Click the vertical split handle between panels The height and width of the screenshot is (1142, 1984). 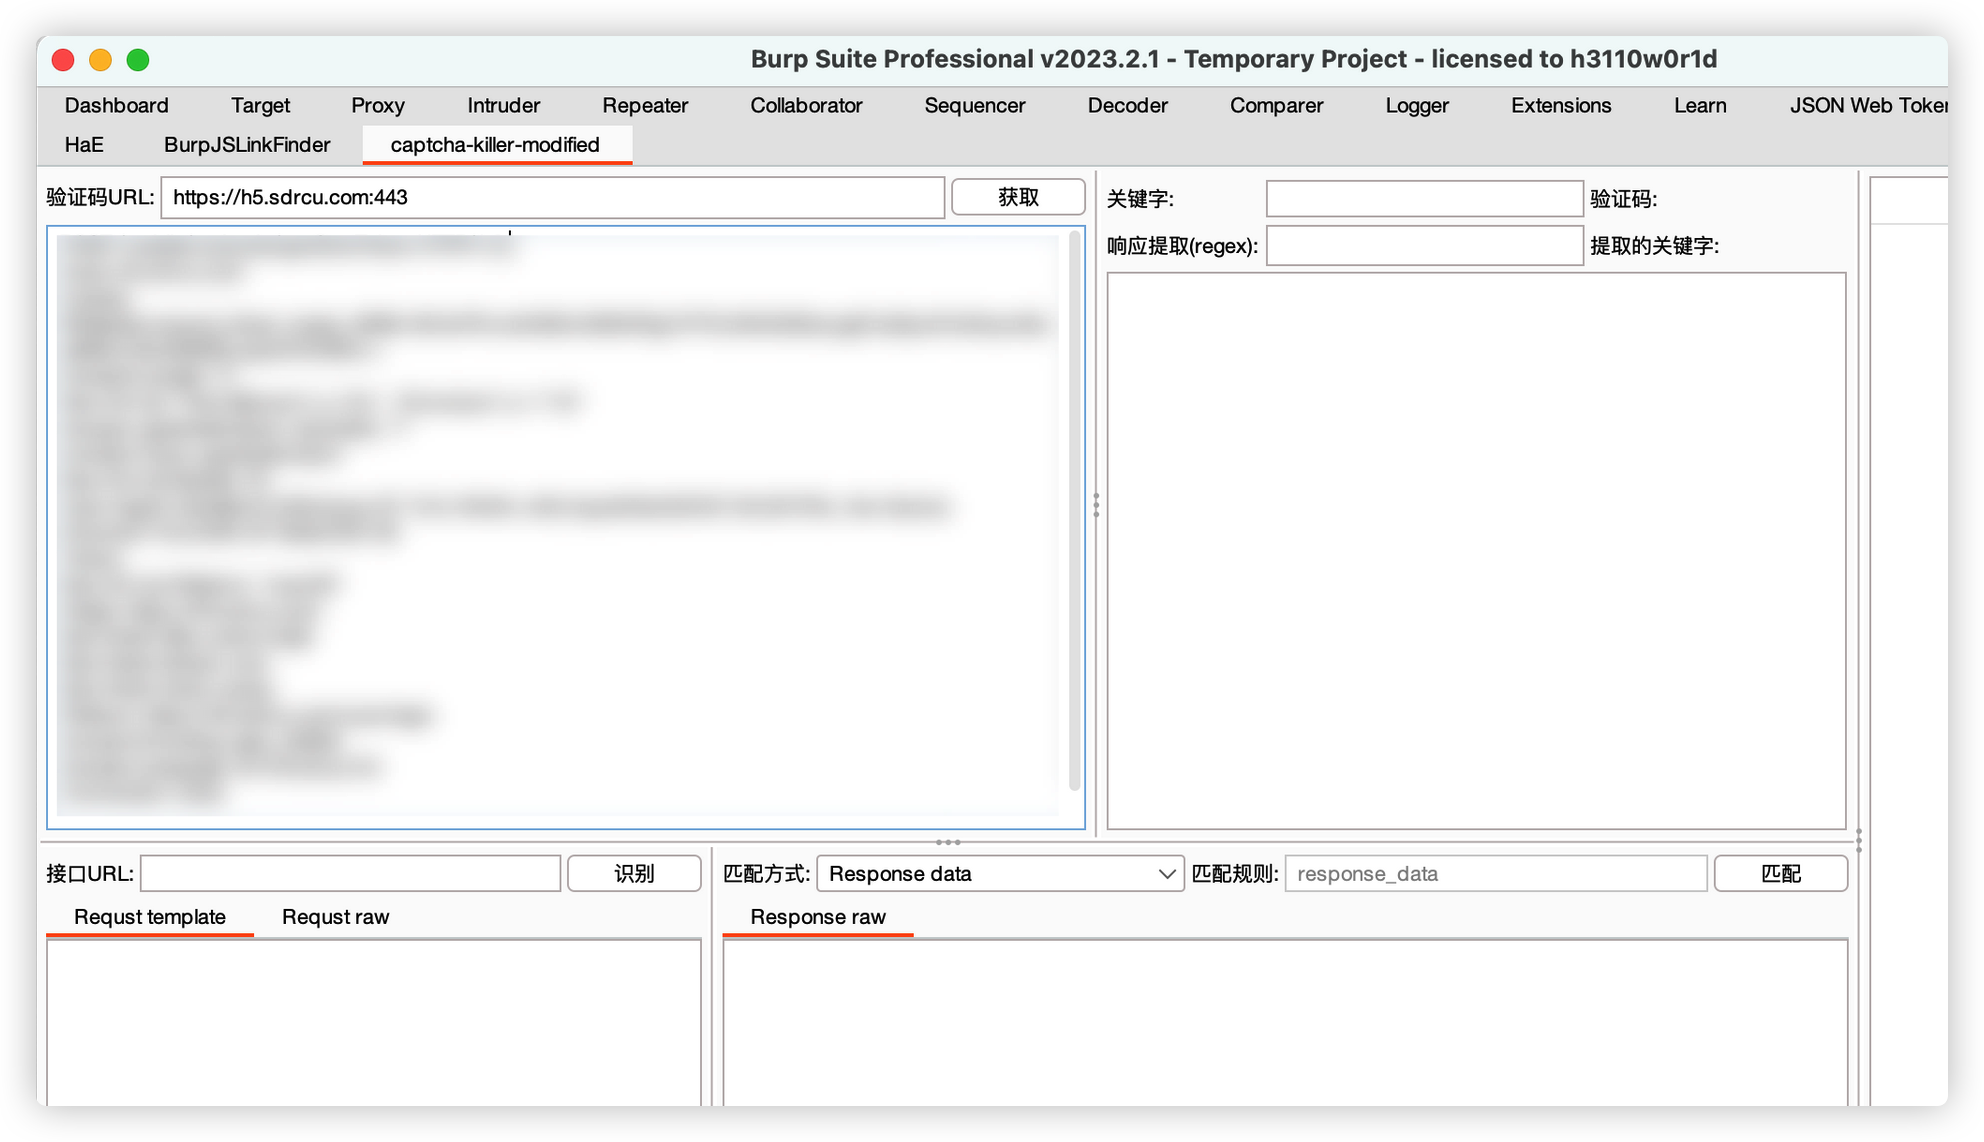pyautogui.click(x=1096, y=505)
